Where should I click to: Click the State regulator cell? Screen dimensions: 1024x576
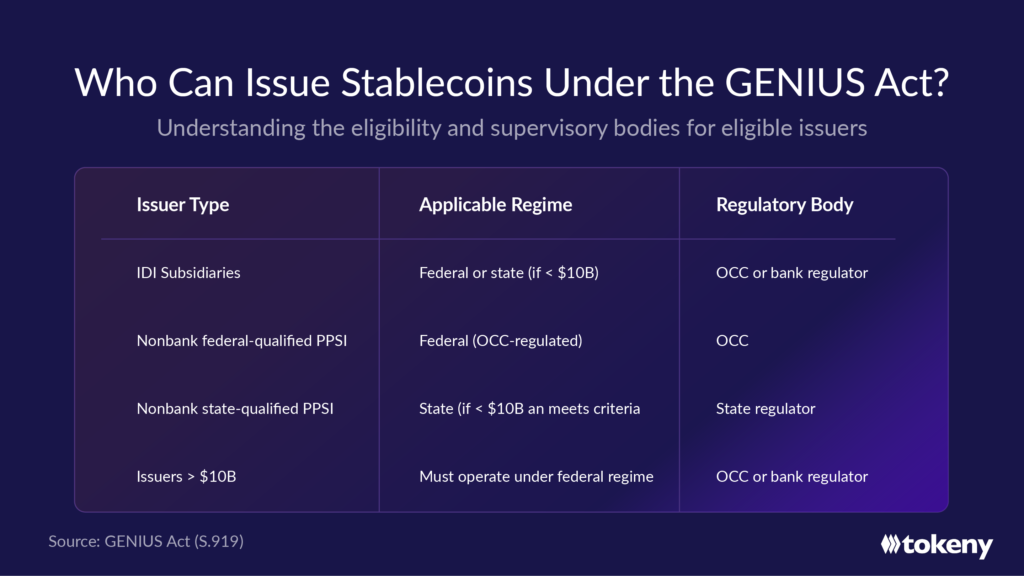point(765,408)
